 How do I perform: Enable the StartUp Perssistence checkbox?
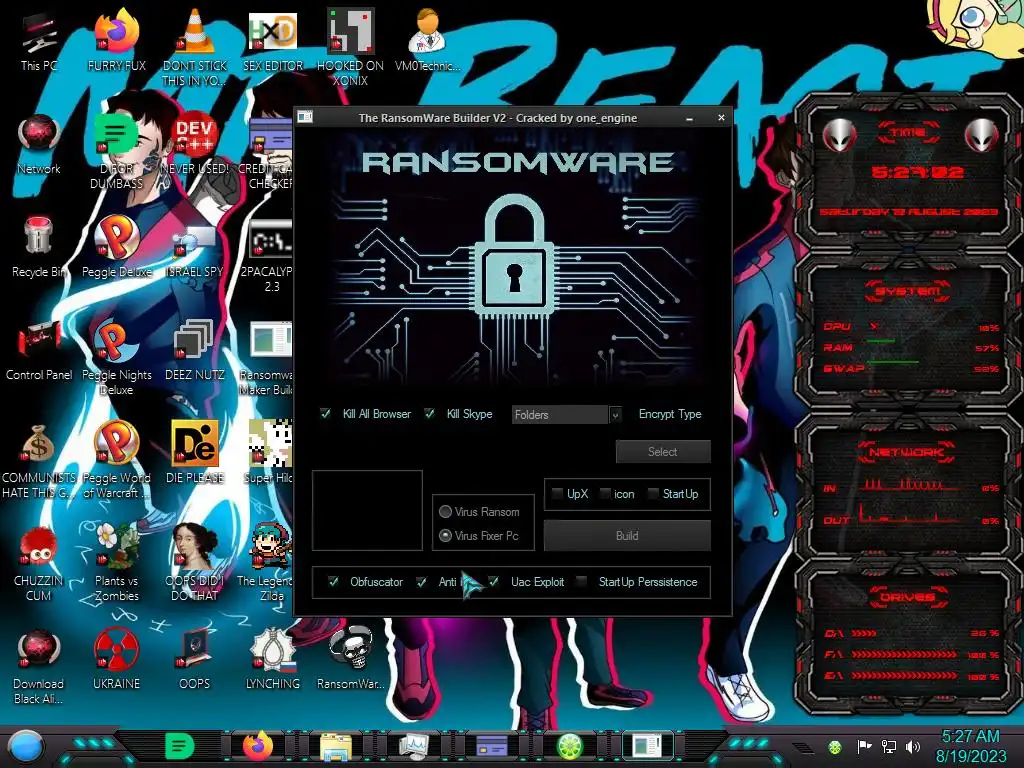click(x=581, y=581)
